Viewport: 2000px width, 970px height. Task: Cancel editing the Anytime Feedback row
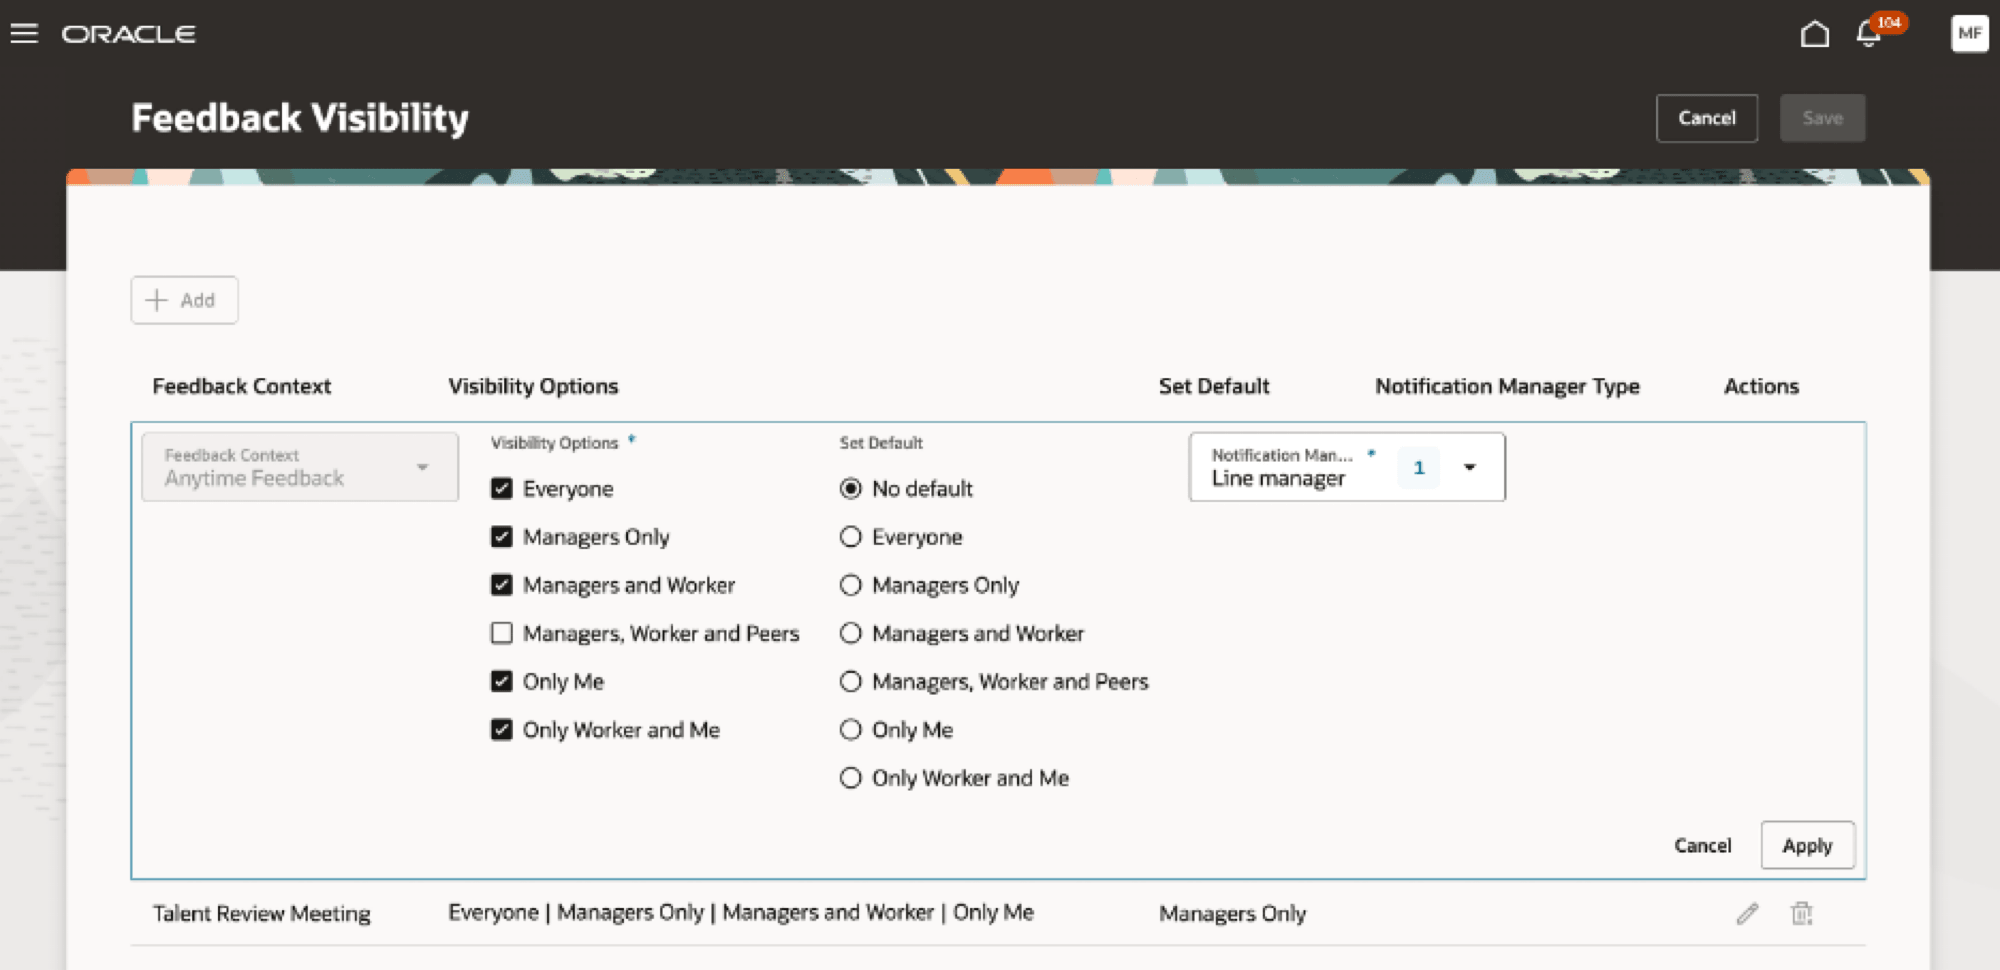(x=1703, y=845)
